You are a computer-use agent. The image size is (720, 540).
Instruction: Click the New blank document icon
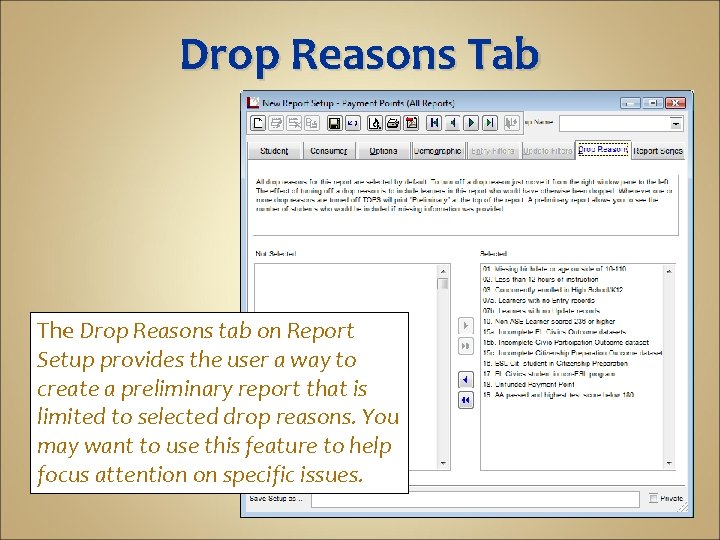[x=258, y=123]
